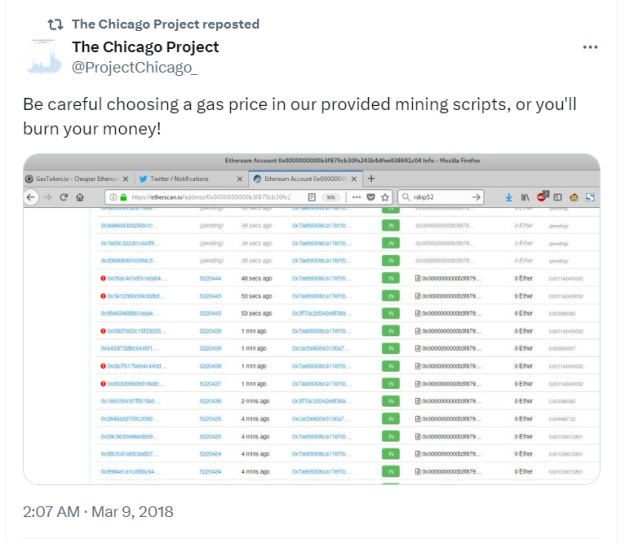Click the Firefox home icon

point(80,197)
